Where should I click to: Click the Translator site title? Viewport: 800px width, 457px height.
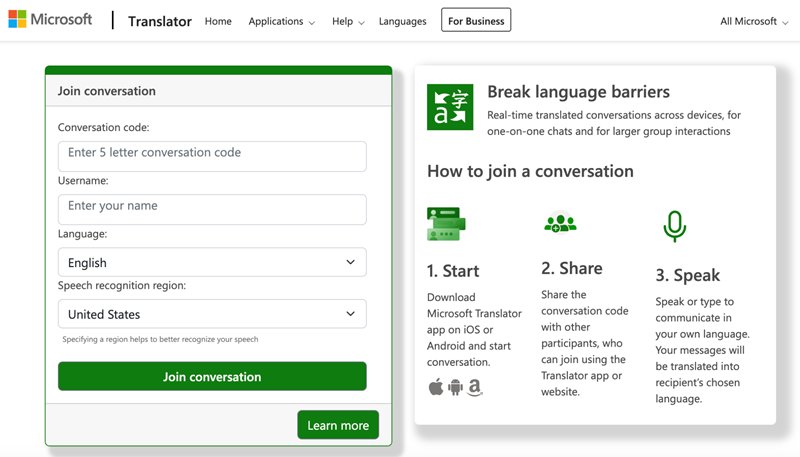pos(160,21)
